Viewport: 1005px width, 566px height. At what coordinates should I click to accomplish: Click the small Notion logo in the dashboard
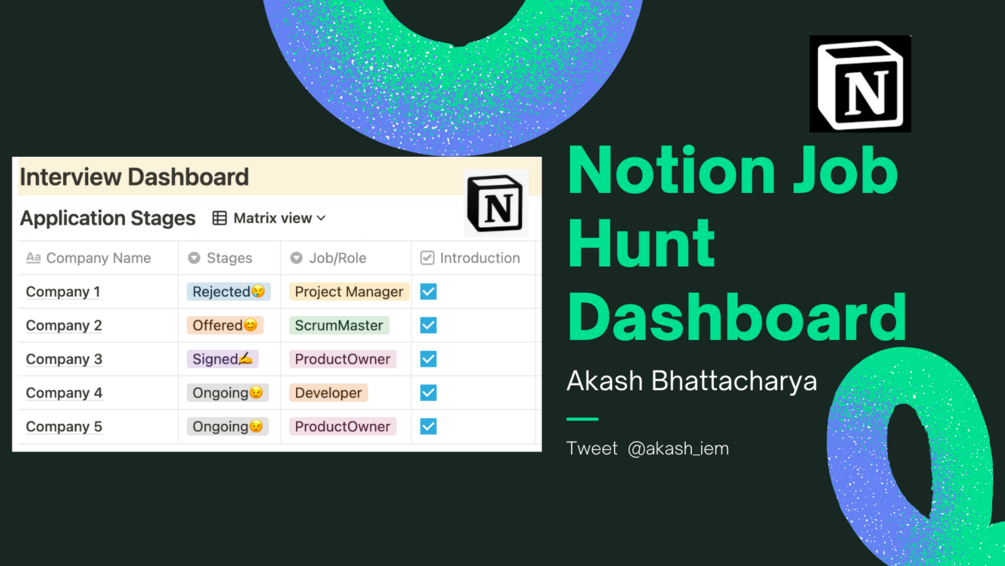point(496,203)
